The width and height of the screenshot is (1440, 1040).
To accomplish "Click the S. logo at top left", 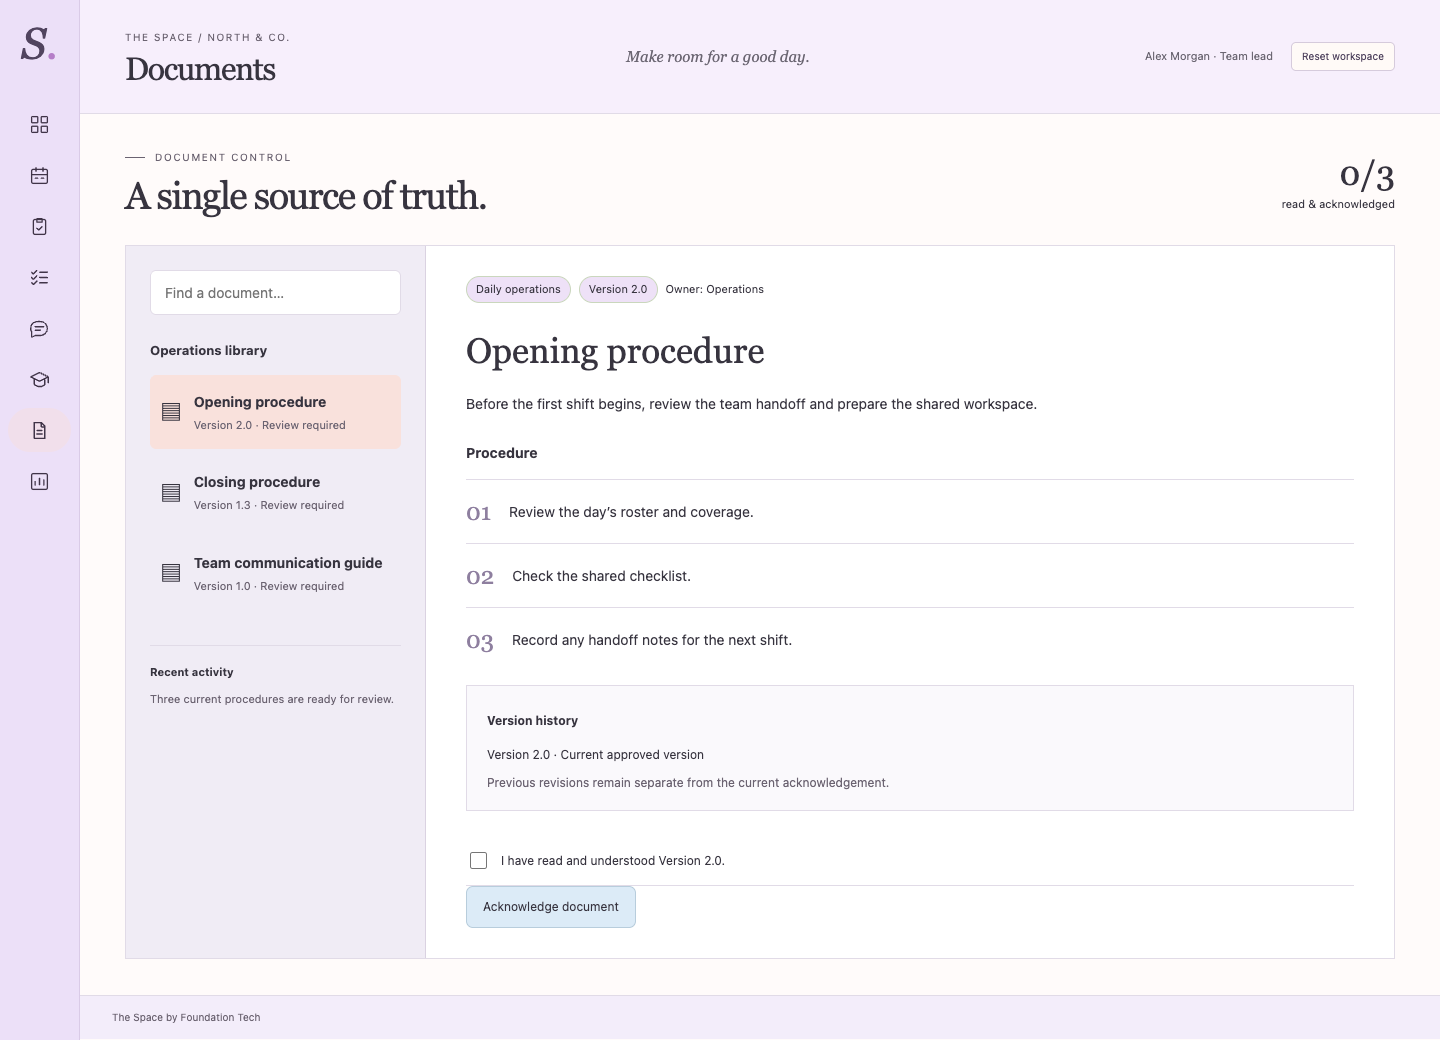I will [38, 44].
